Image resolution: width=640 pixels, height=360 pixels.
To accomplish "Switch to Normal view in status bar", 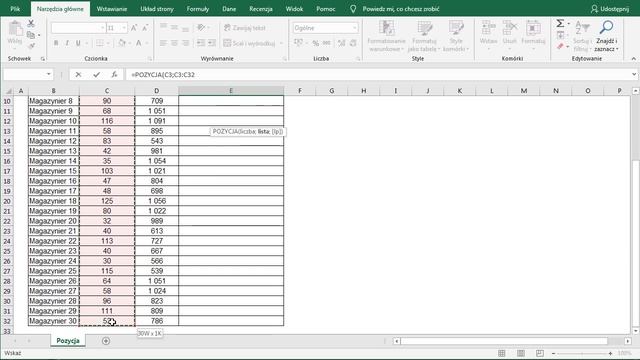I will (x=502, y=353).
